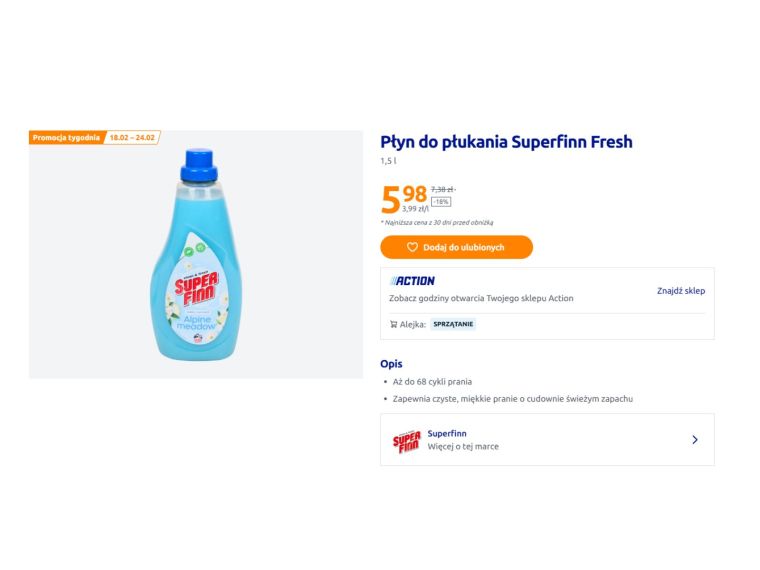Viewport: 760px width, 570px height.
Task: Select the SPRZĄTANIE aisle tag
Action: (x=453, y=324)
